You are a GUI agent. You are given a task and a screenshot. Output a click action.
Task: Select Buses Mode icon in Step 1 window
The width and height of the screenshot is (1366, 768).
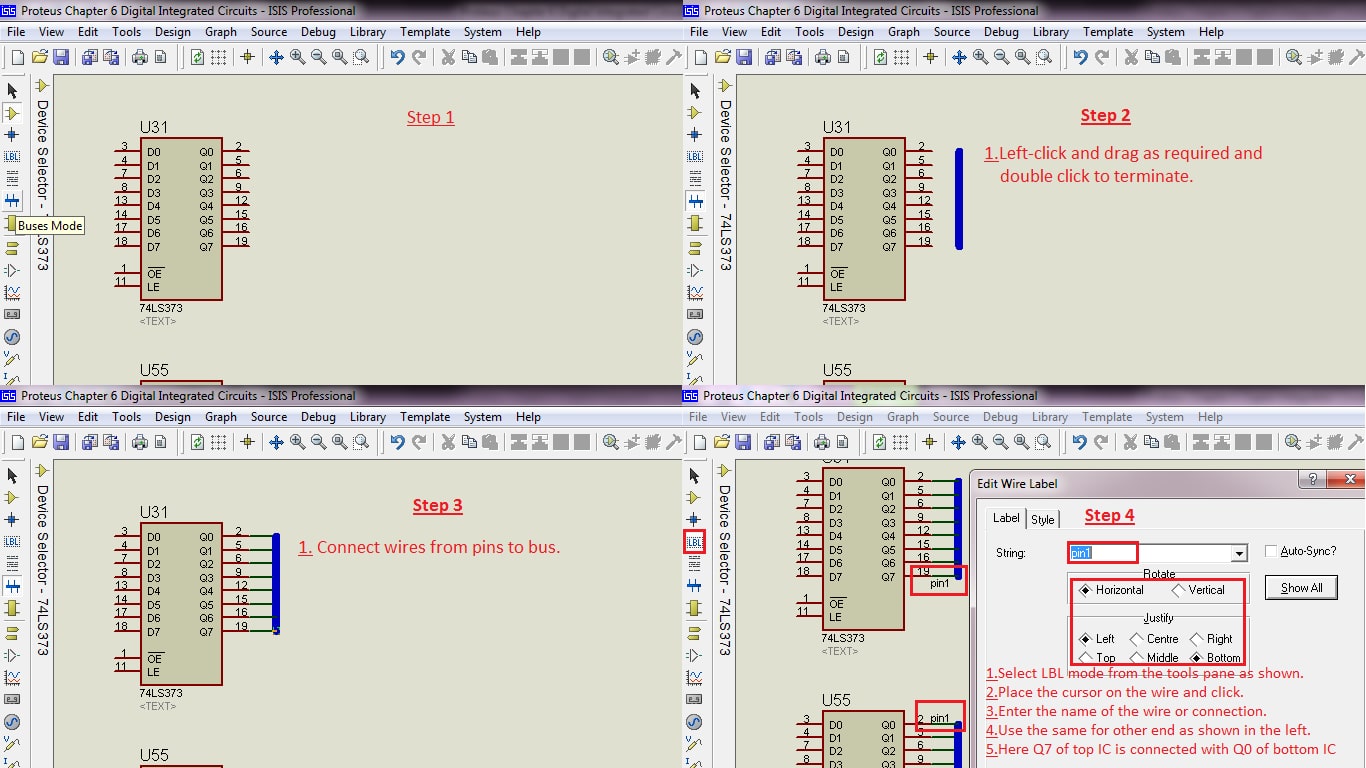point(12,201)
